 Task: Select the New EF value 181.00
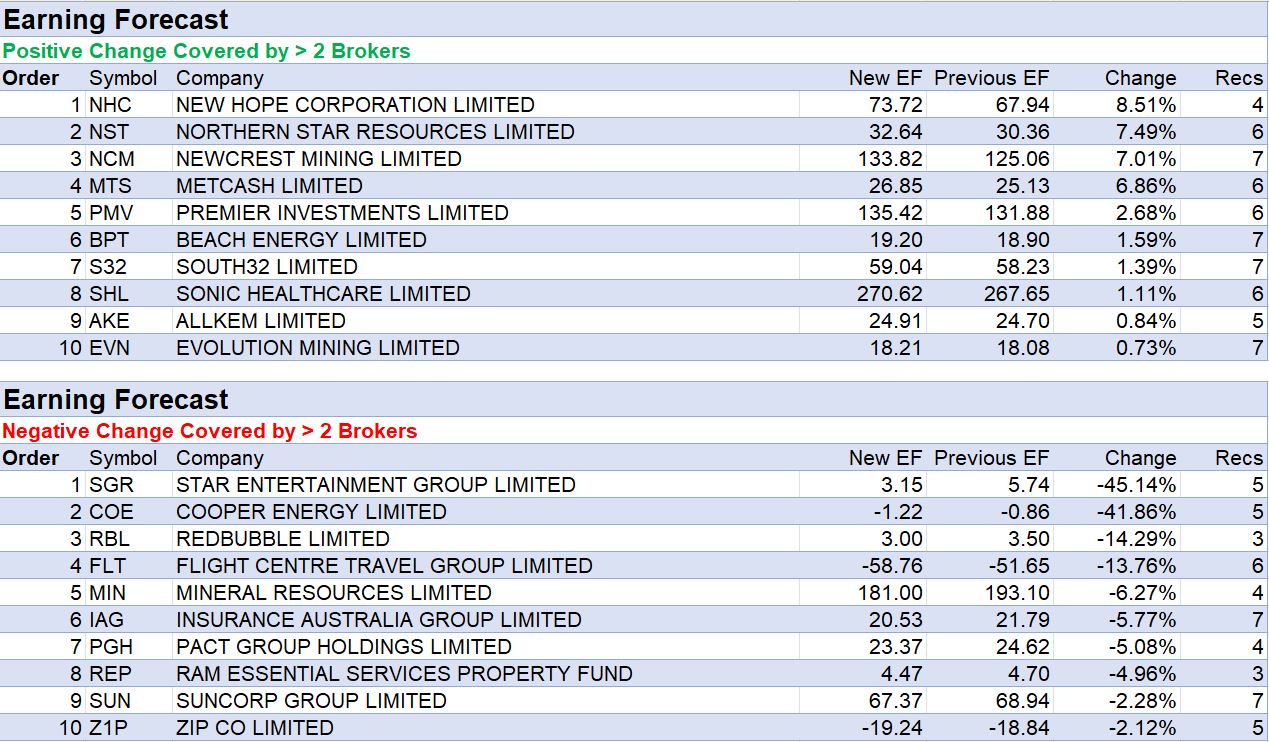coord(889,593)
